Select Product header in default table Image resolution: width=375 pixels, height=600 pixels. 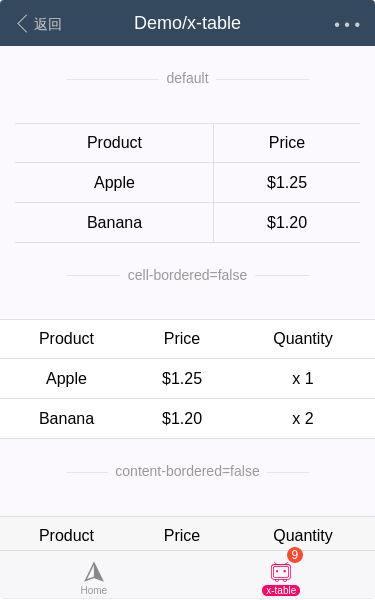coord(114,143)
